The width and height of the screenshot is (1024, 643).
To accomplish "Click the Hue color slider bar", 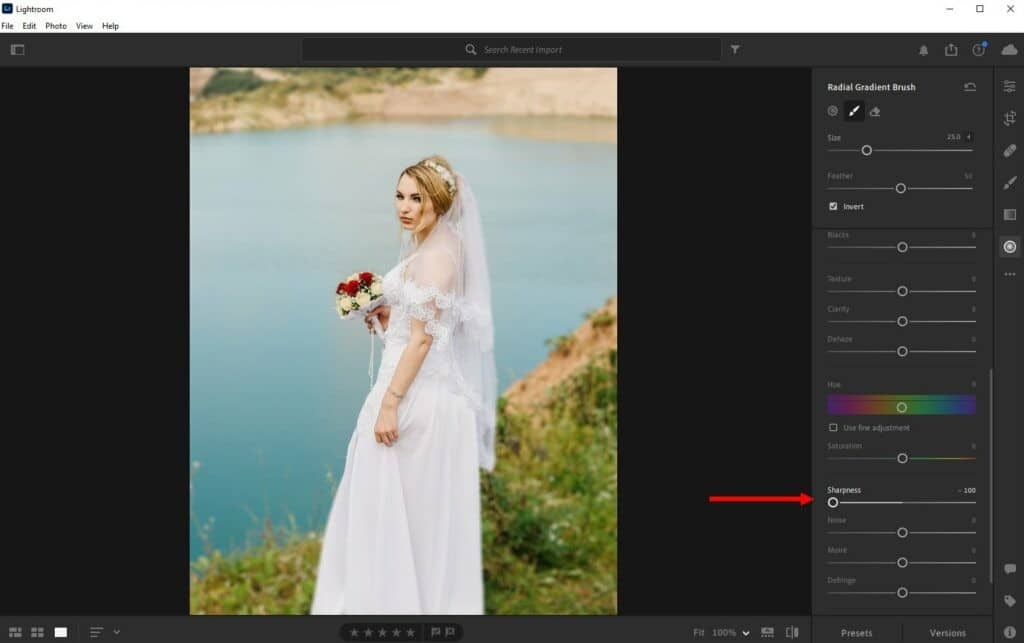I will [901, 405].
